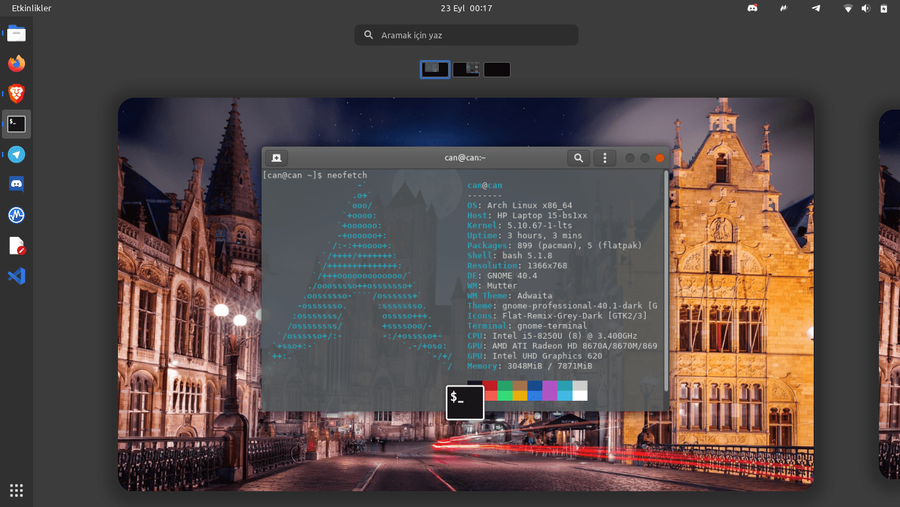Click the purple swatch in neofetch palette
Screen dimensions: 900x507
pyautogui.click(x=549, y=391)
